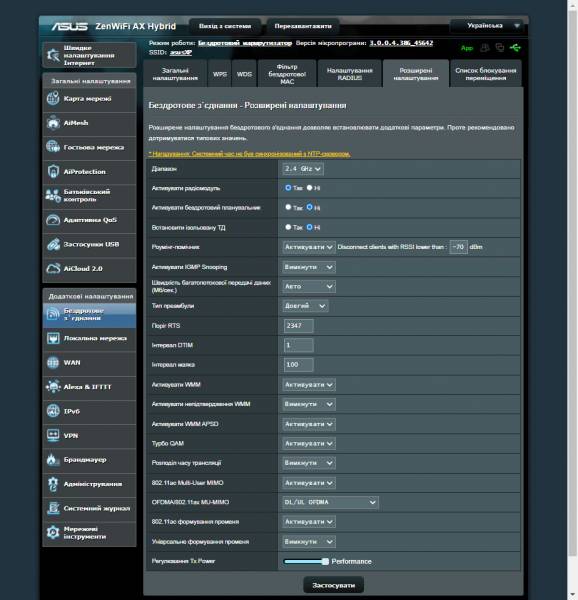This screenshot has width=578, height=600.
Task: Open the Alexa & IFTTT icon
Action: click(53, 387)
